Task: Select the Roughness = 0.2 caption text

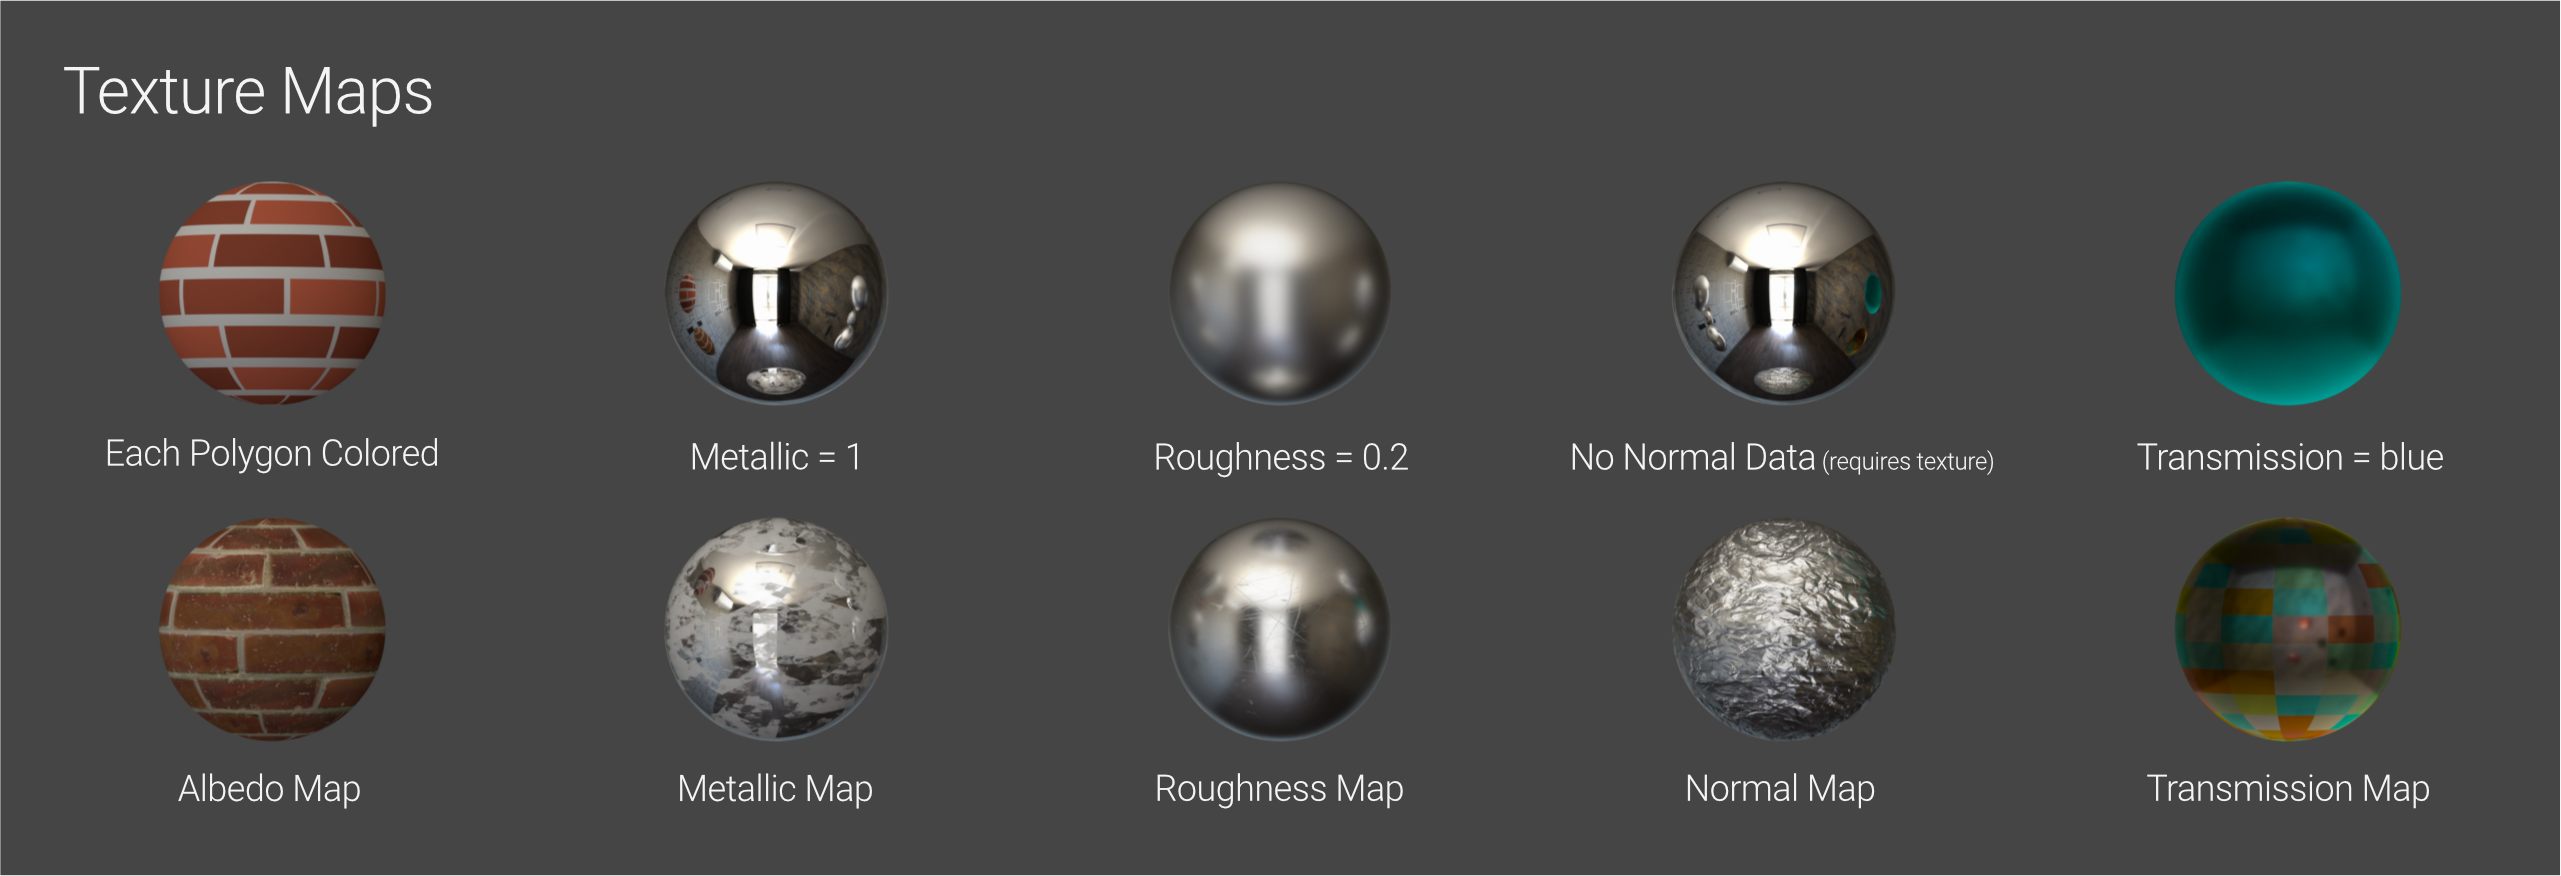Action: point(1281,457)
